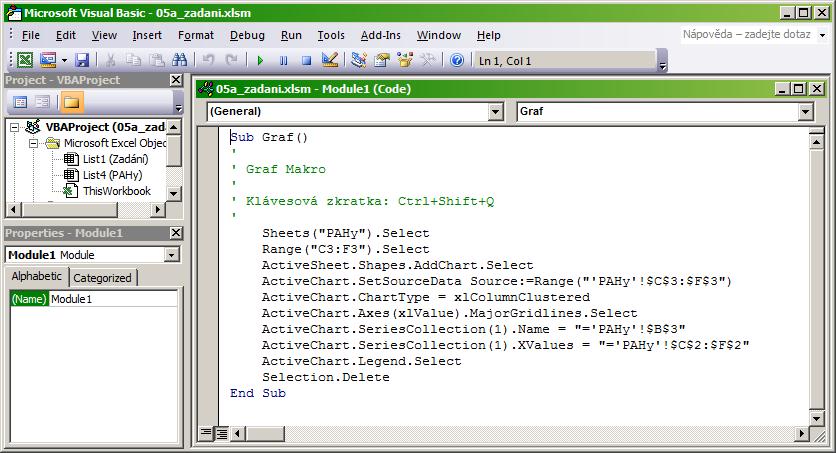The height and width of the screenshot is (453, 836).
Task: Run the macro with green play icon
Action: [x=260, y=60]
